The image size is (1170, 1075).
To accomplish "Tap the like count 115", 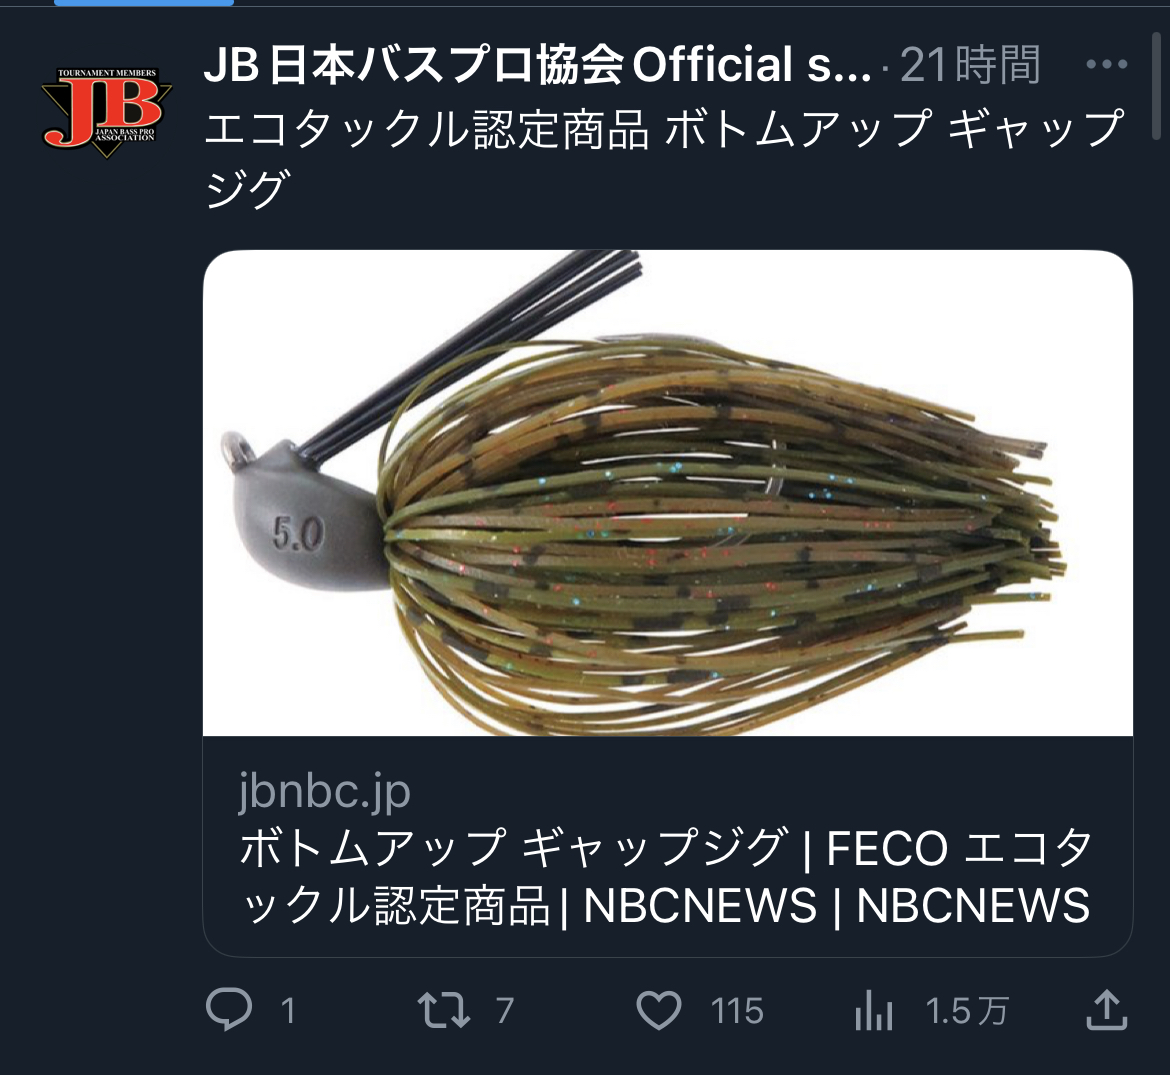I will coord(737,1012).
